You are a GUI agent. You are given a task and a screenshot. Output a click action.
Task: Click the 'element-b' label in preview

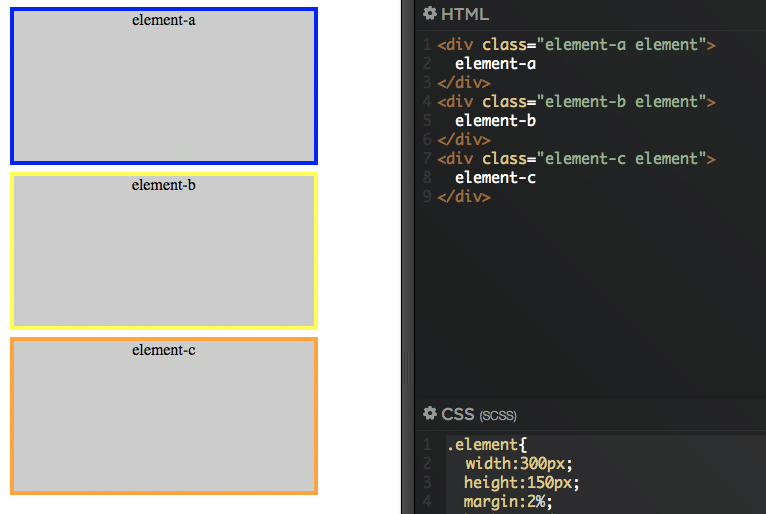[164, 185]
